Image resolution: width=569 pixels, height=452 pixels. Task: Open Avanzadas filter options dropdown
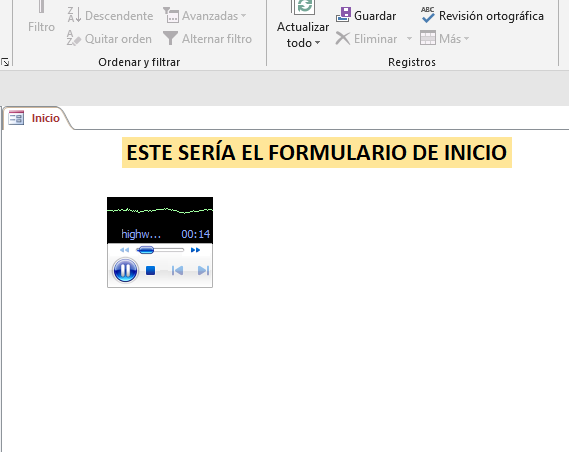point(205,16)
